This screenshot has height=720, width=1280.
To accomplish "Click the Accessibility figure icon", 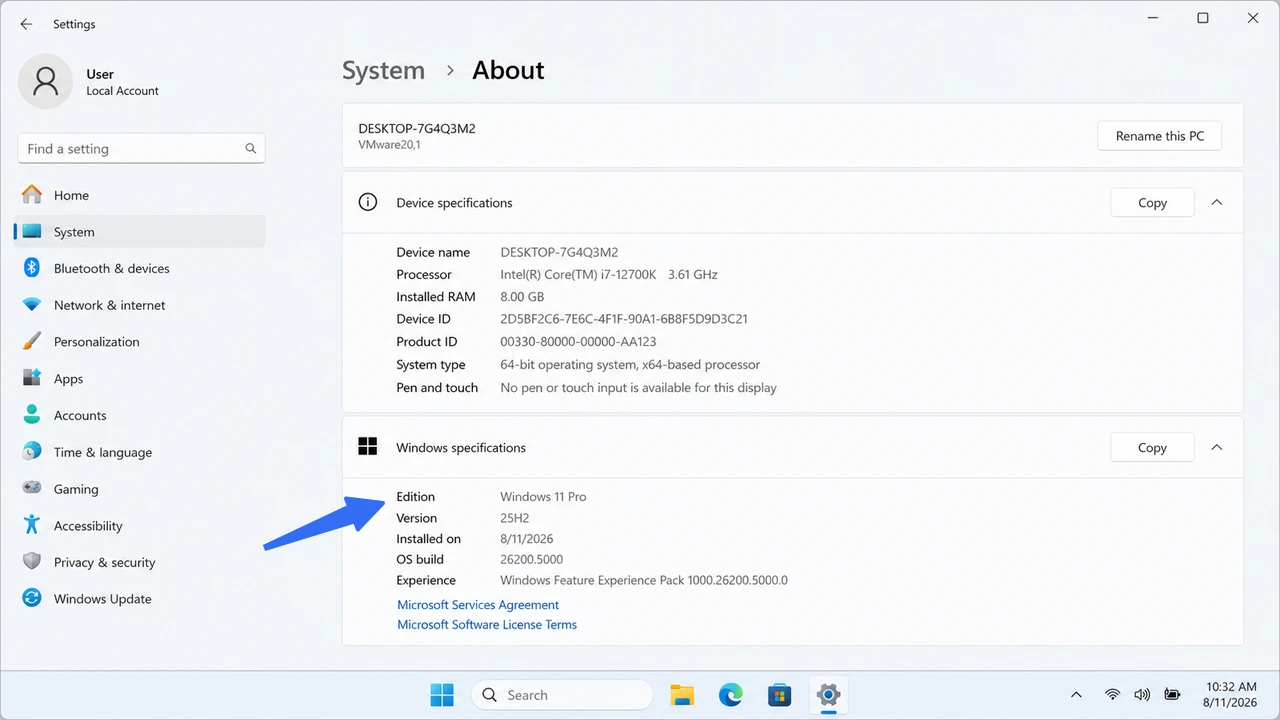I will [x=32, y=525].
